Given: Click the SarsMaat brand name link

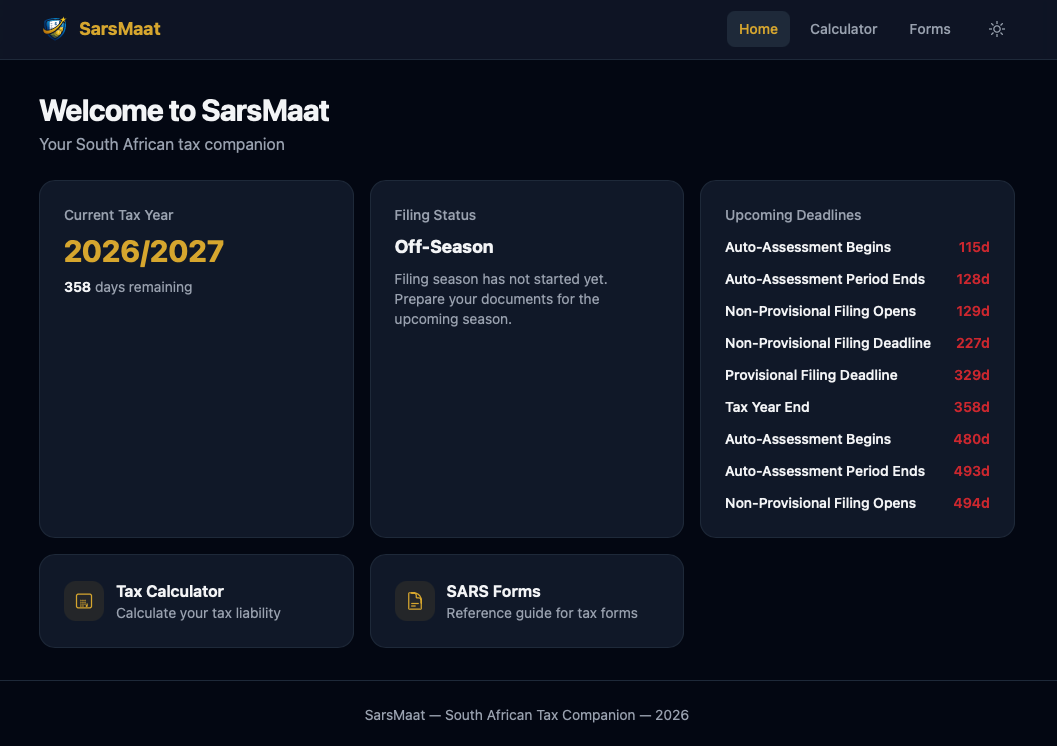Looking at the screenshot, I should click(x=120, y=29).
